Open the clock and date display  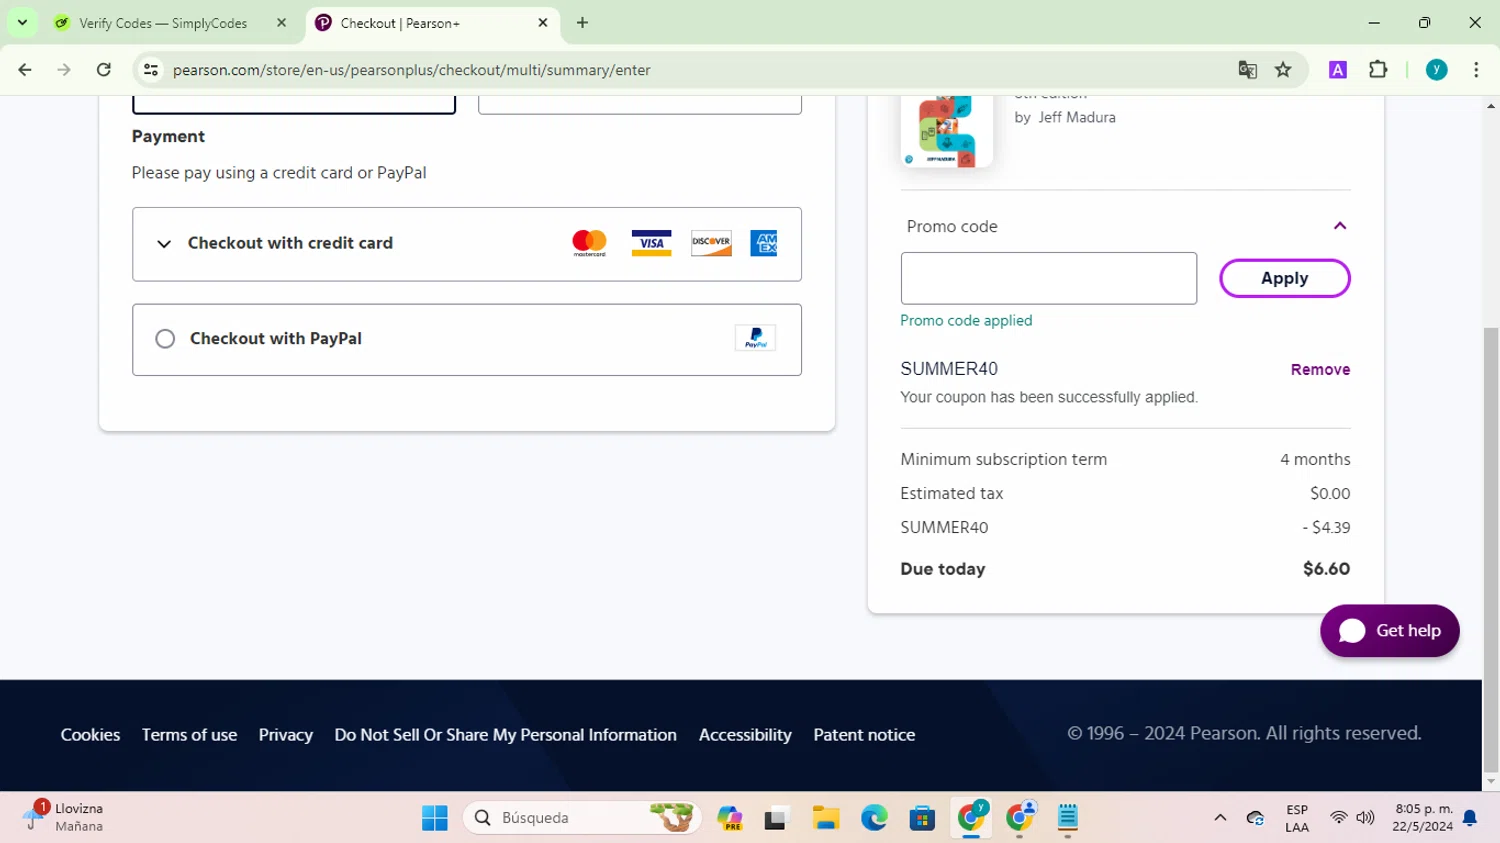(1423, 818)
